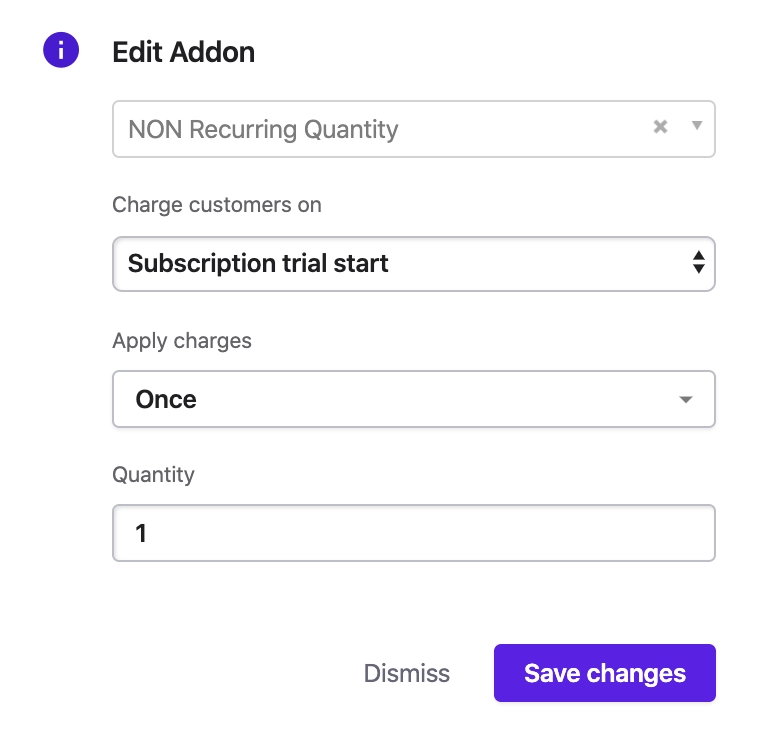This screenshot has width=758, height=744.
Task: Focus the Quantity input field
Action: (x=413, y=533)
